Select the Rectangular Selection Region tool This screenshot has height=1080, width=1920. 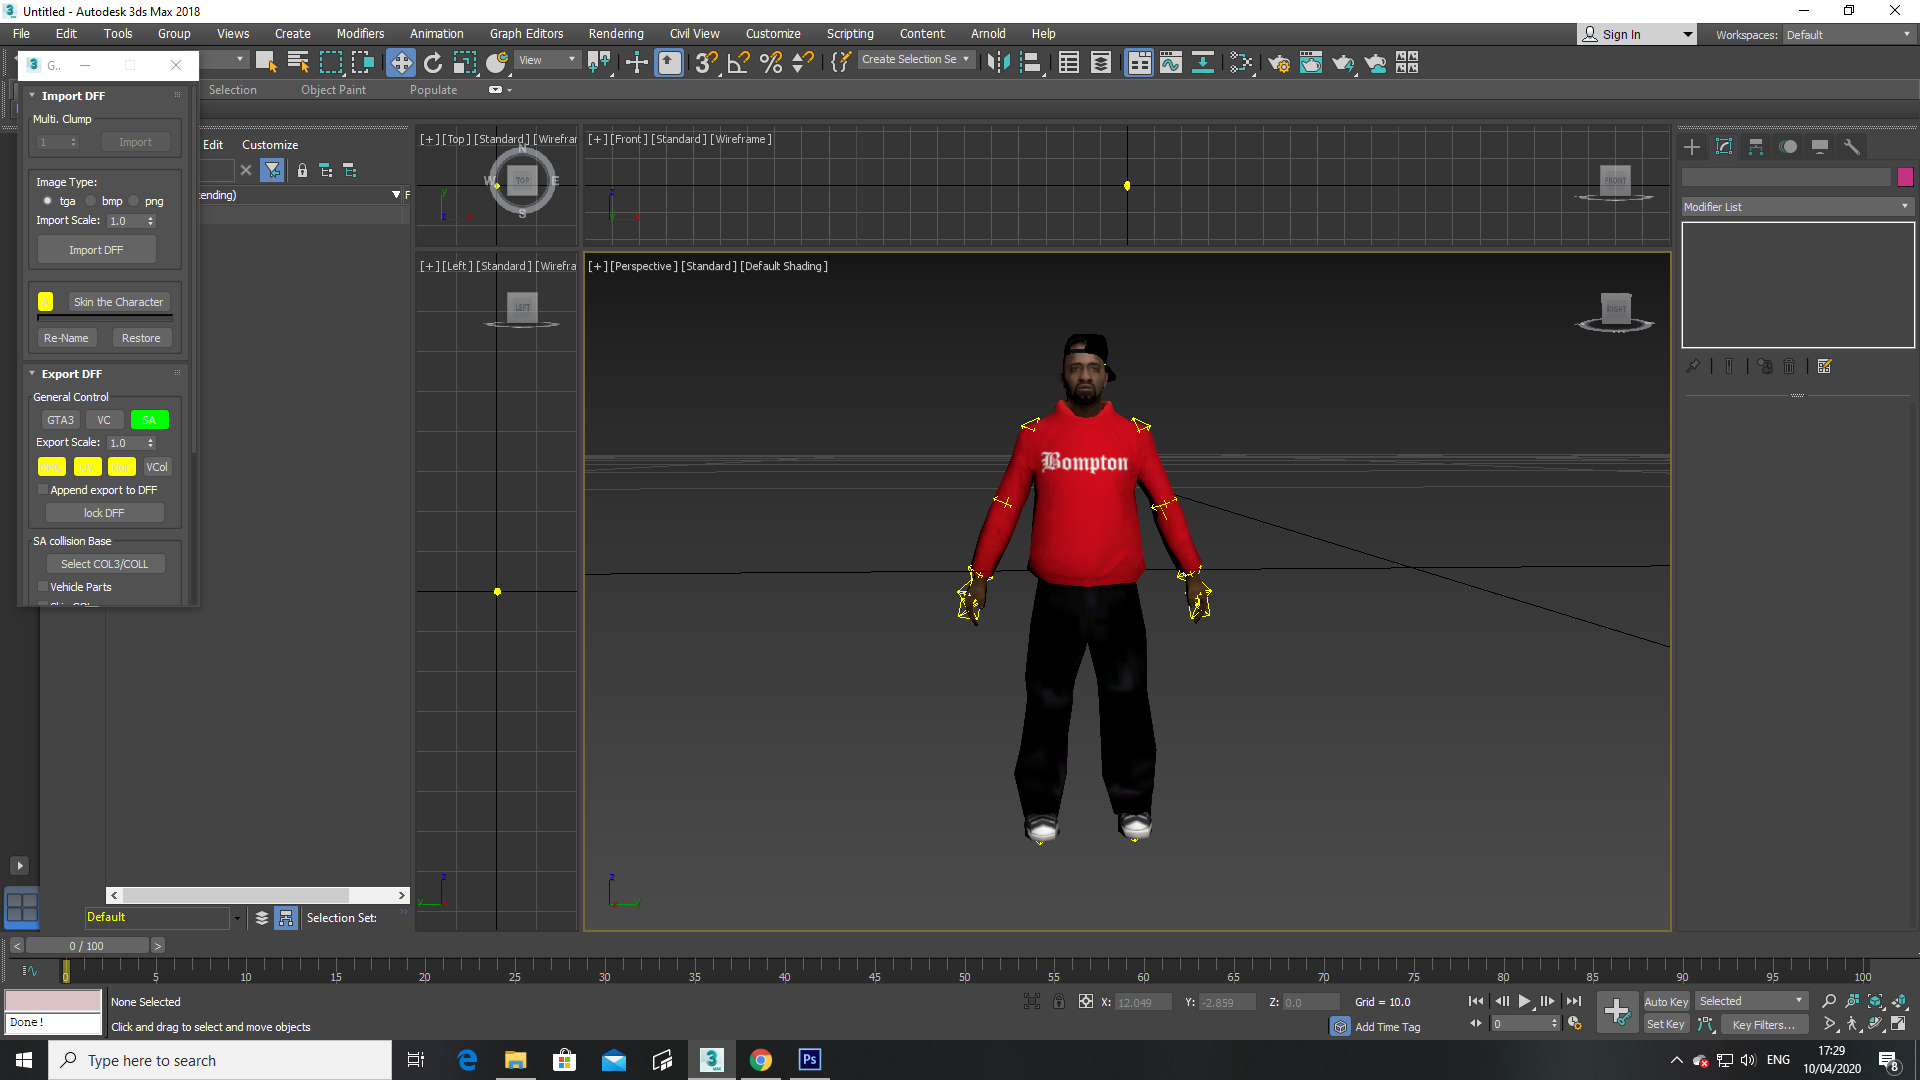[330, 63]
